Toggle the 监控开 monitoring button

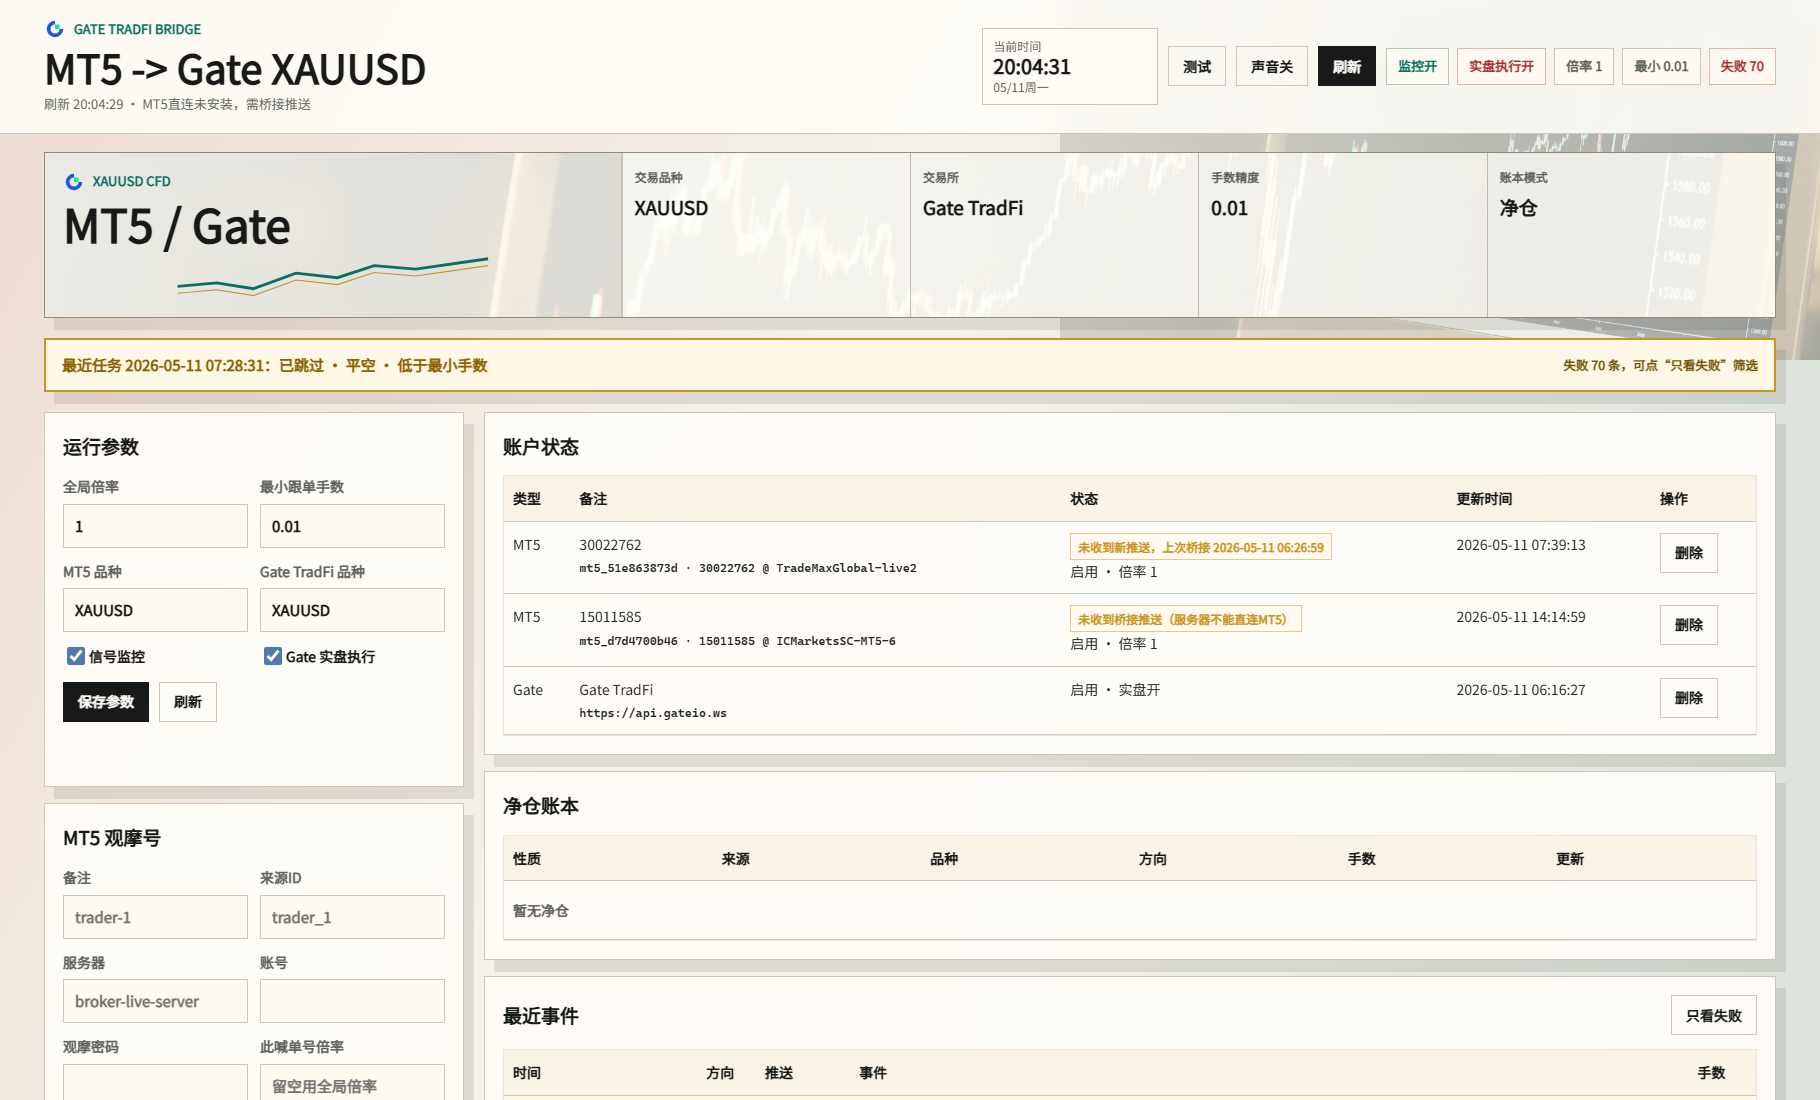[x=1417, y=66]
